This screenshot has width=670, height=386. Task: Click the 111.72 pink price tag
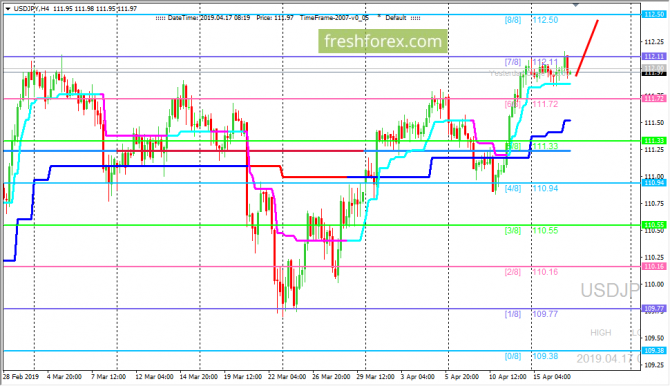[654, 99]
